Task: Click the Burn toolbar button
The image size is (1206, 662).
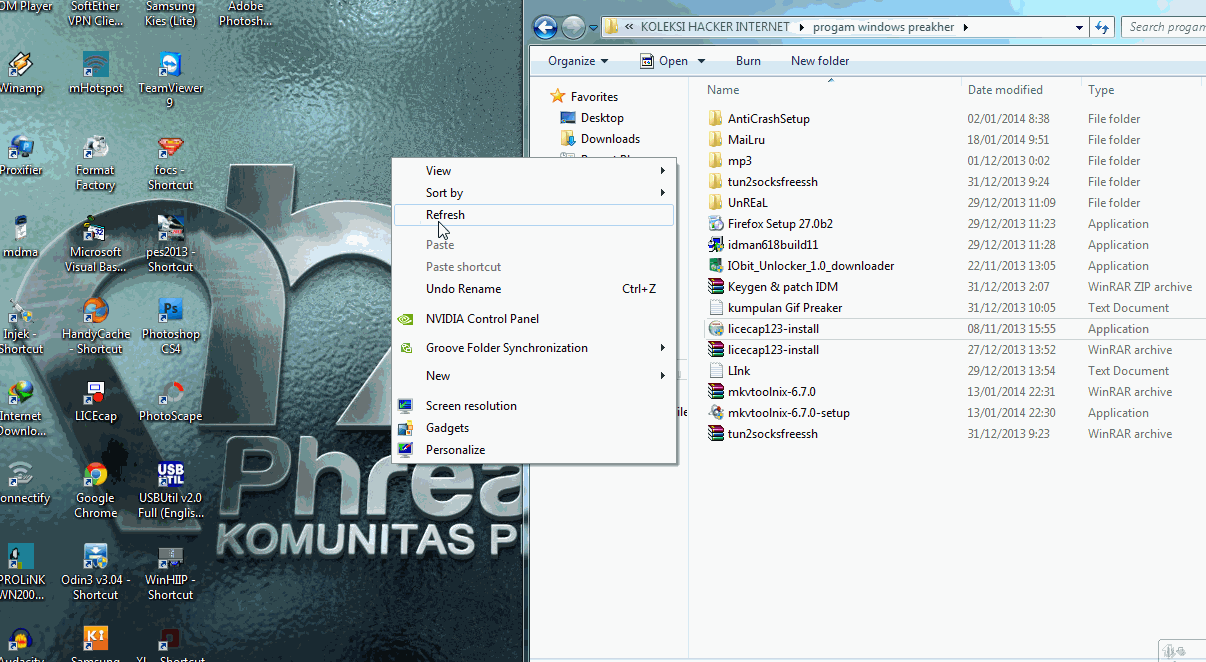Action: coord(748,61)
